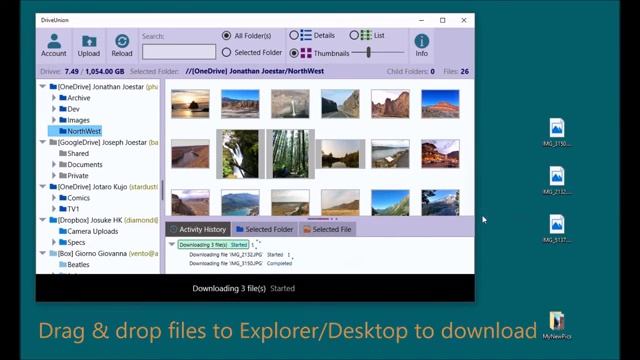Collapse GoogleDrive Joseph Joestar account node
640x360 pixels.
pyautogui.click(x=43, y=142)
